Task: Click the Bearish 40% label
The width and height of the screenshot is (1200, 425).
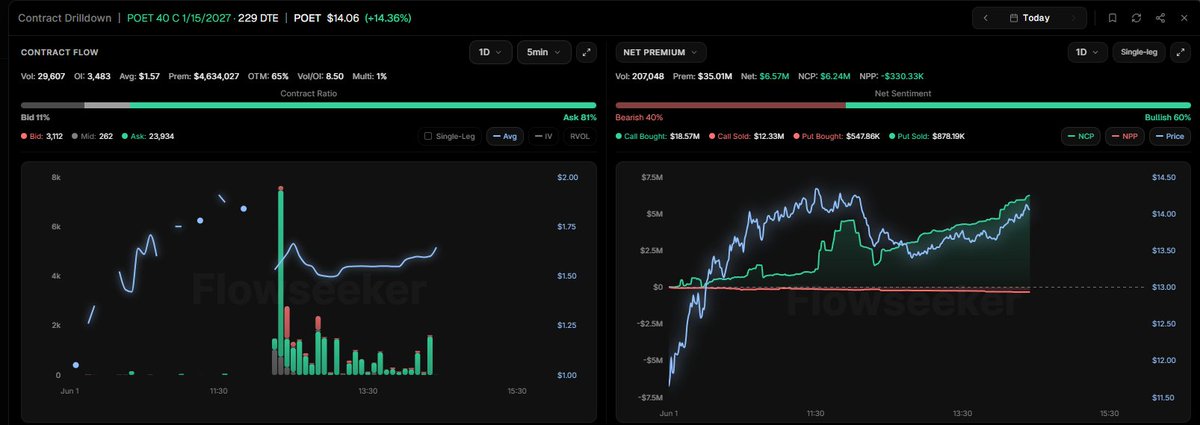Action: pyautogui.click(x=640, y=117)
